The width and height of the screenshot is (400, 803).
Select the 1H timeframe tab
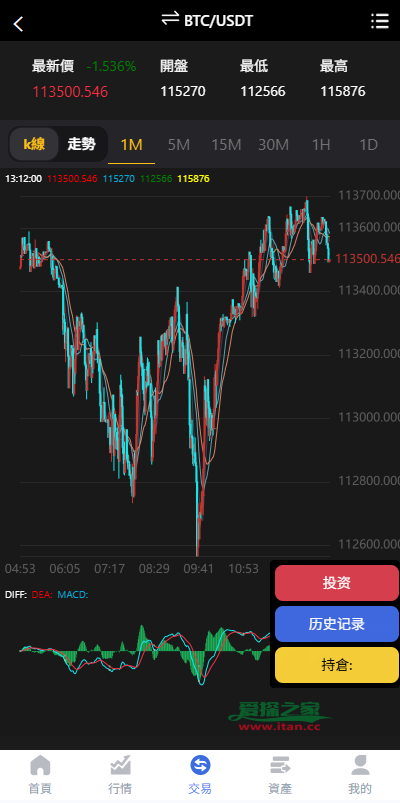(x=321, y=145)
